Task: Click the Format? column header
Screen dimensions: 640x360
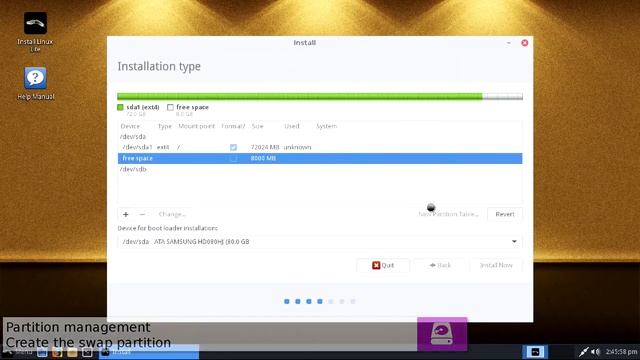Action: coord(233,126)
